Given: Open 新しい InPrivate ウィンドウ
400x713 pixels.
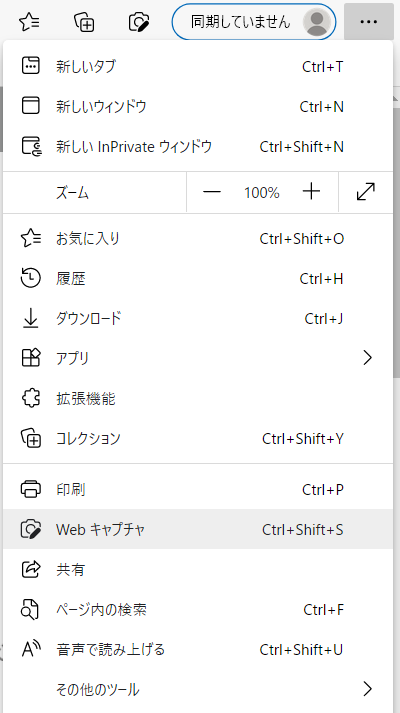Looking at the screenshot, I should click(198, 146).
